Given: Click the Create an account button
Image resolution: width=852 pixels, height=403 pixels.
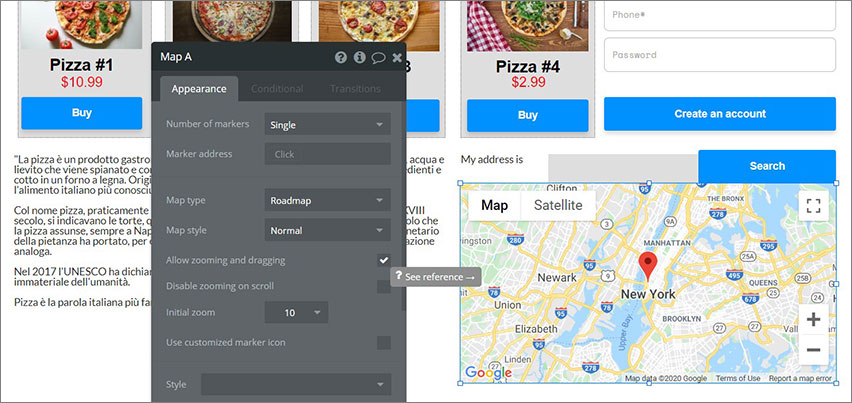Looking at the screenshot, I should (720, 114).
